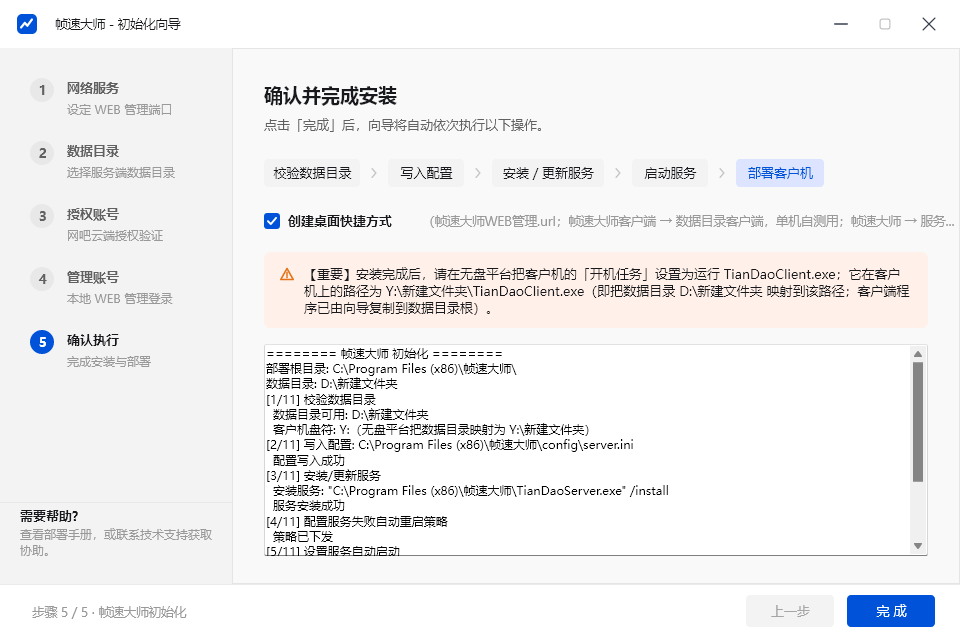Click the chevron after 写入配置
Viewport: 960px width, 640px height.
click(x=478, y=173)
